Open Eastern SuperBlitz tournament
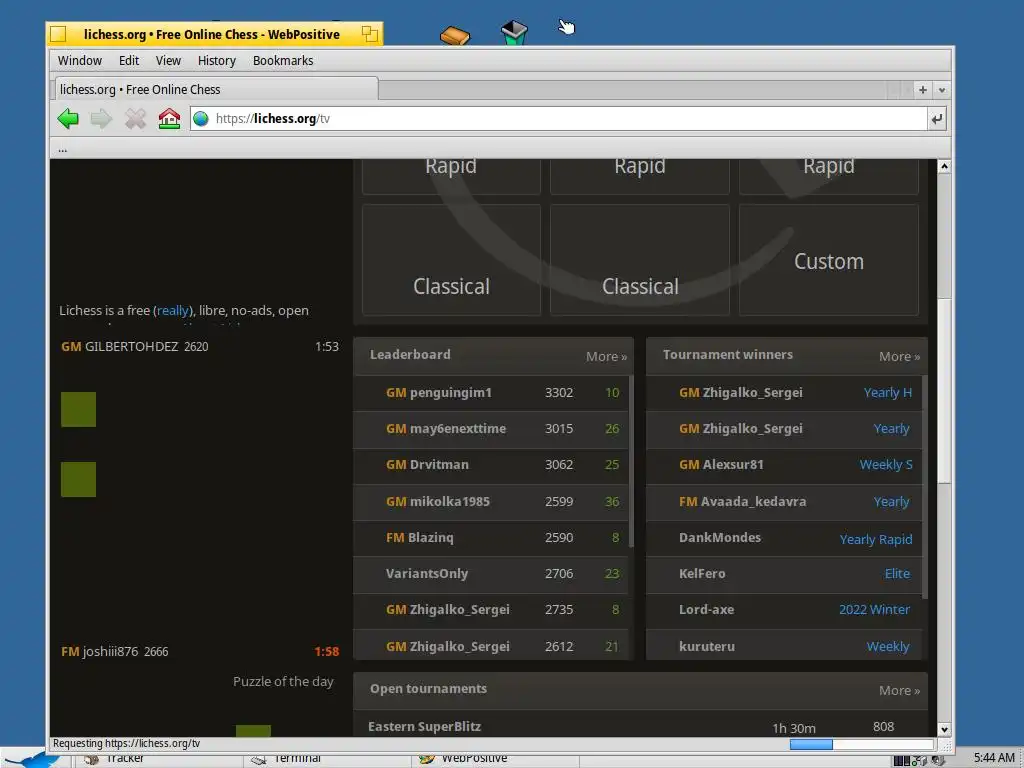The width and height of the screenshot is (1024, 768). [x=424, y=726]
